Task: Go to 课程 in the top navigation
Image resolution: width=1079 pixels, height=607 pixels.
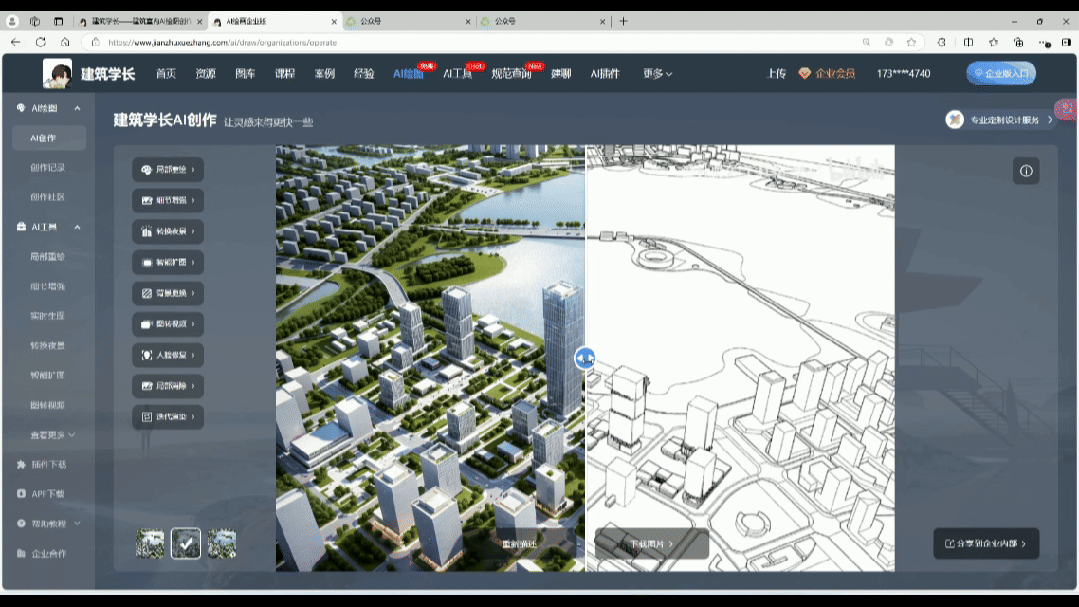Action: [x=285, y=74]
